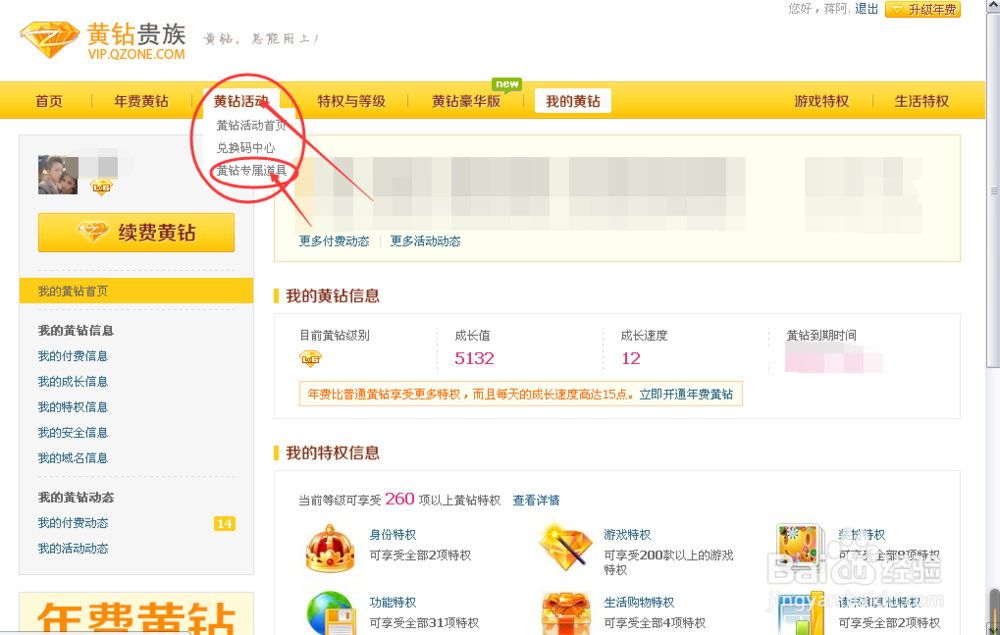Open the 游戏特权 link in privilege list
Image resolution: width=1000 pixels, height=635 pixels.
tap(627, 535)
